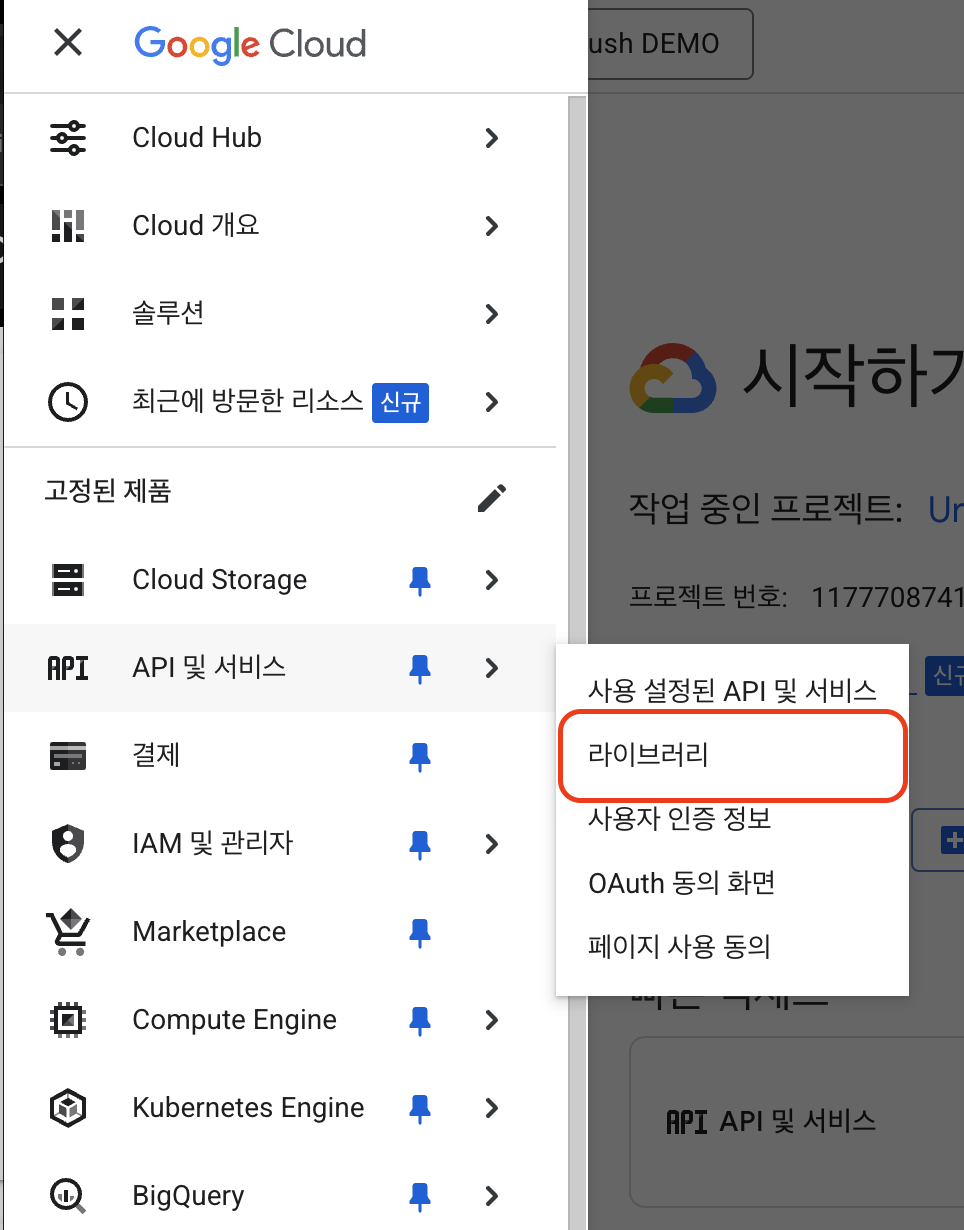Expand the API 및 서비스 submenu chevron
964x1230 pixels.
[491, 668]
